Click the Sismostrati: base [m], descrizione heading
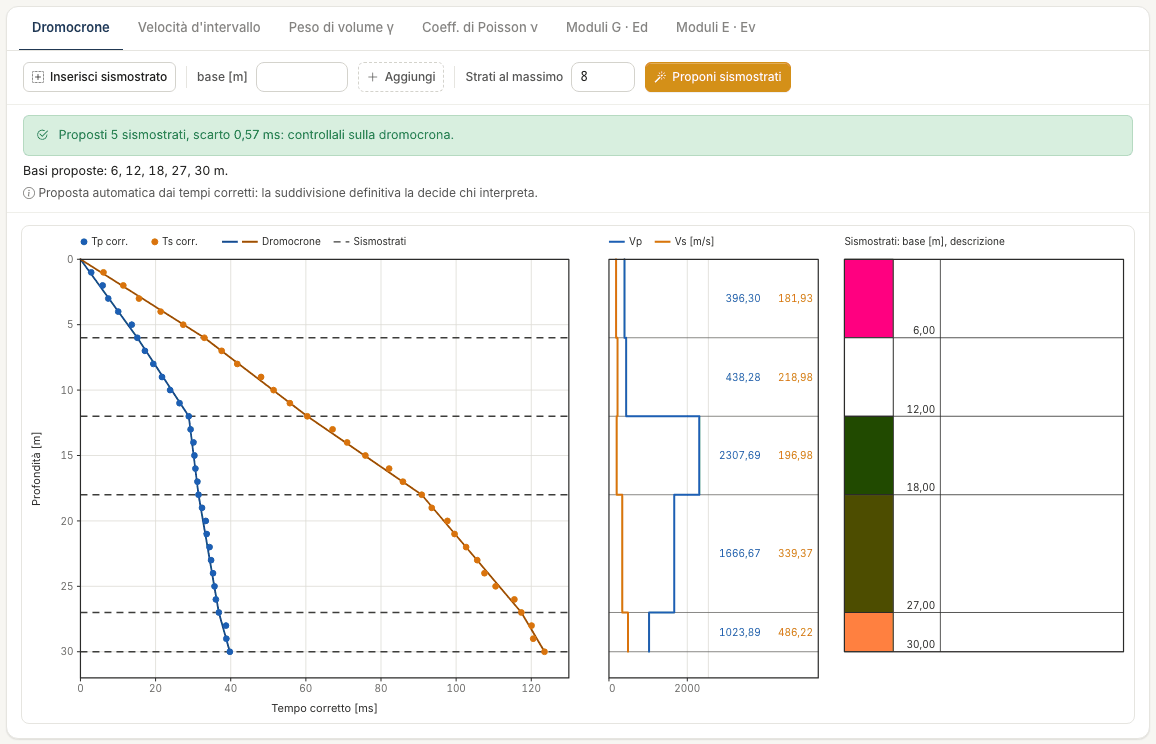 (925, 241)
